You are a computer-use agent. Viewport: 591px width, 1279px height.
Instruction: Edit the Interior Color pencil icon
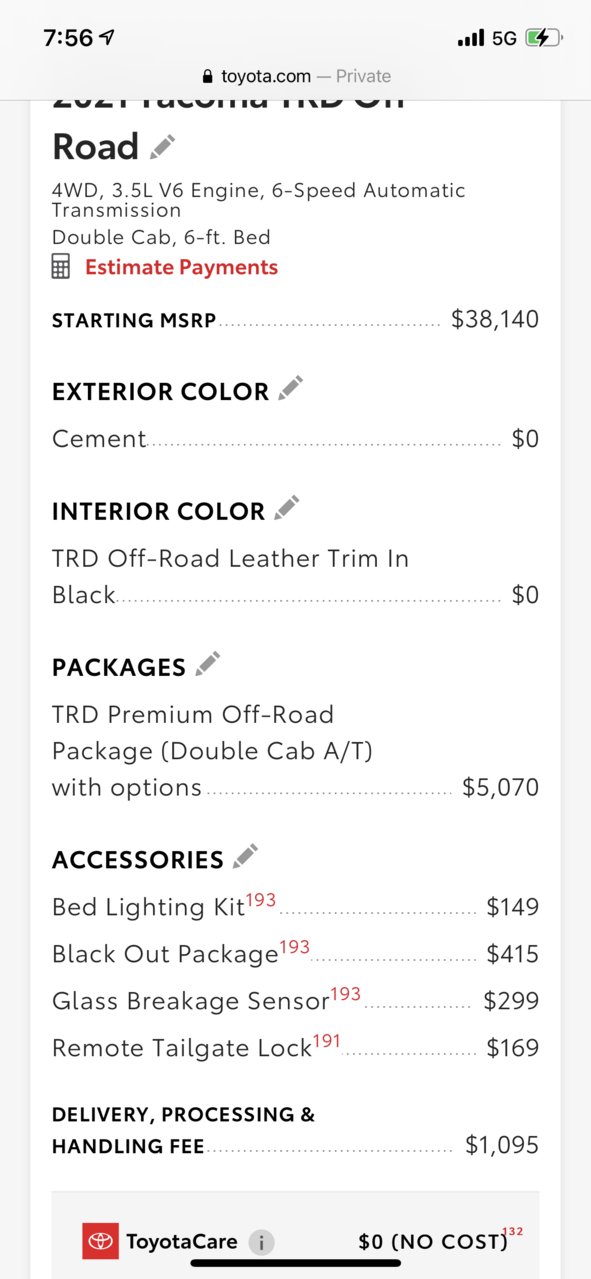[287, 508]
